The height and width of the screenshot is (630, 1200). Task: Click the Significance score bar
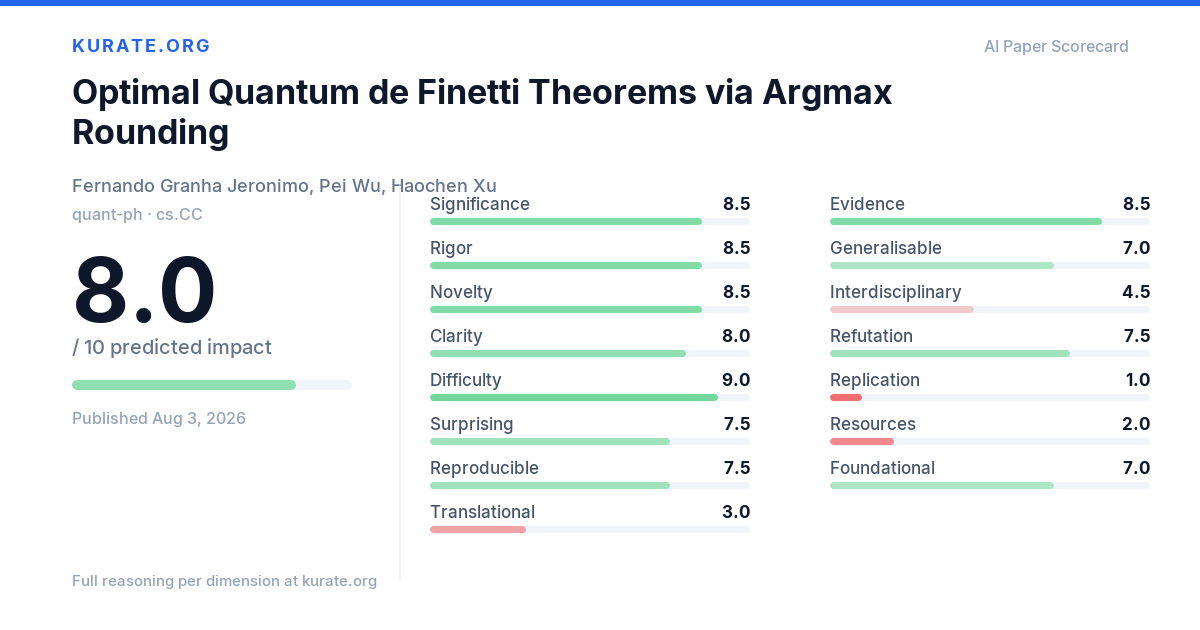pyautogui.click(x=590, y=221)
